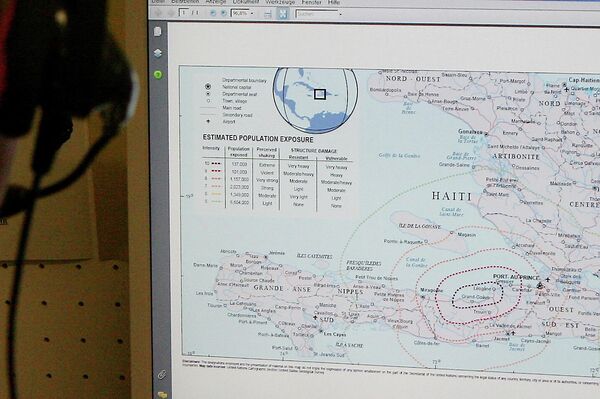Click the Suchen search field
This screenshot has height=399, width=600.
317,14
